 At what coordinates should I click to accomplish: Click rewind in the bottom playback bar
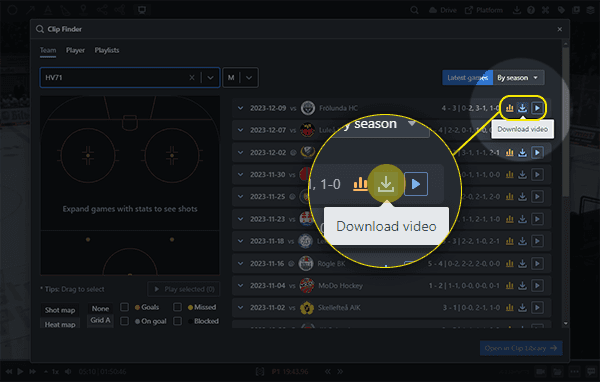click(9, 371)
